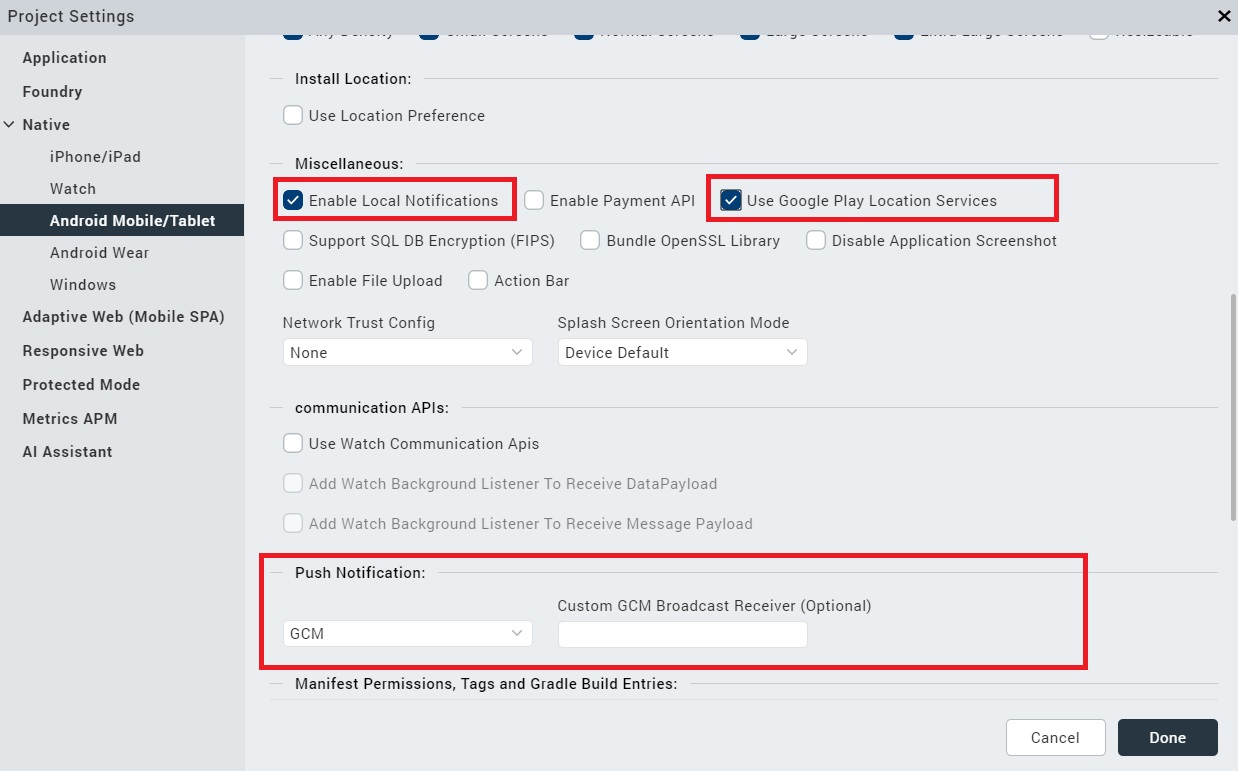Viewport: 1238px width, 771px height.
Task: Check Support SQL DB Encryption (FIPS)
Action: 293,240
